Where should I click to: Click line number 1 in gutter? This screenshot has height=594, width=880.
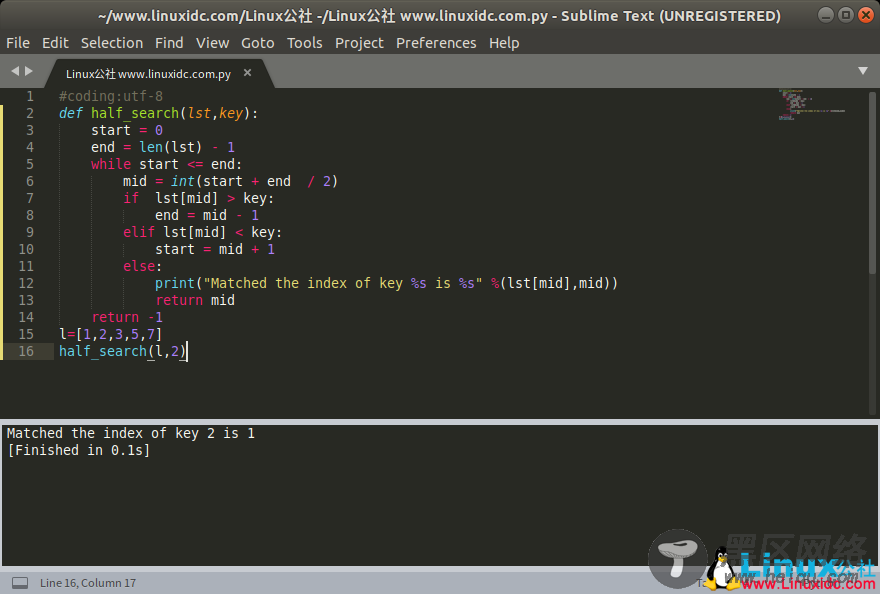click(30, 97)
